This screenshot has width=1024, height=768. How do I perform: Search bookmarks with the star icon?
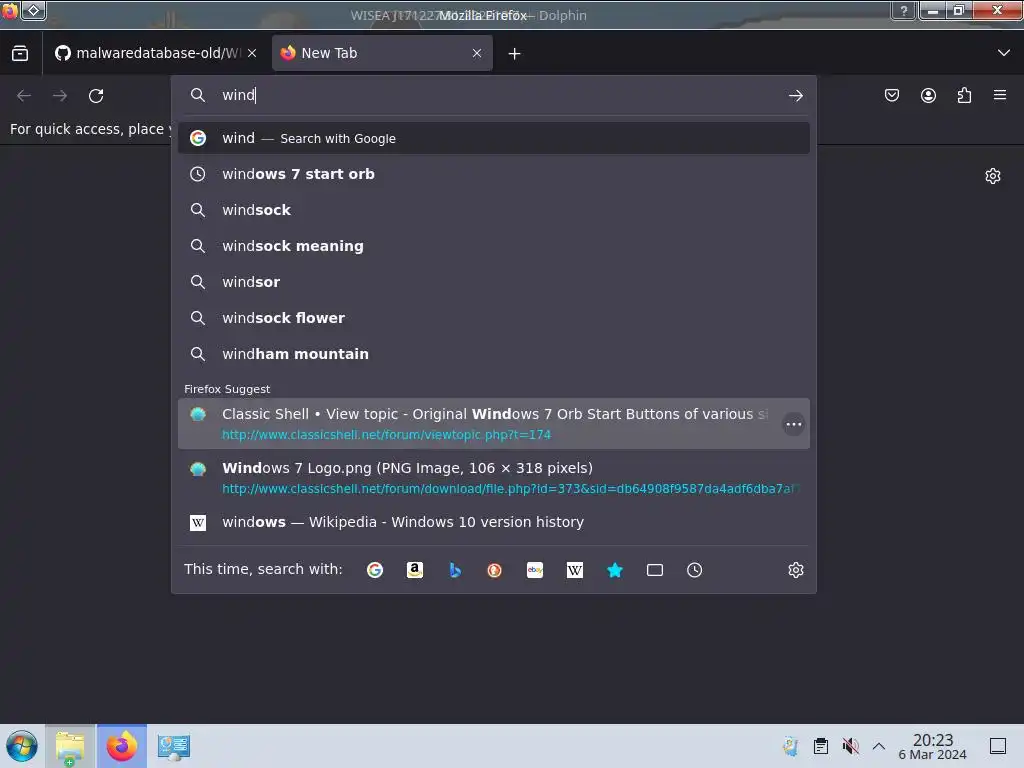615,570
